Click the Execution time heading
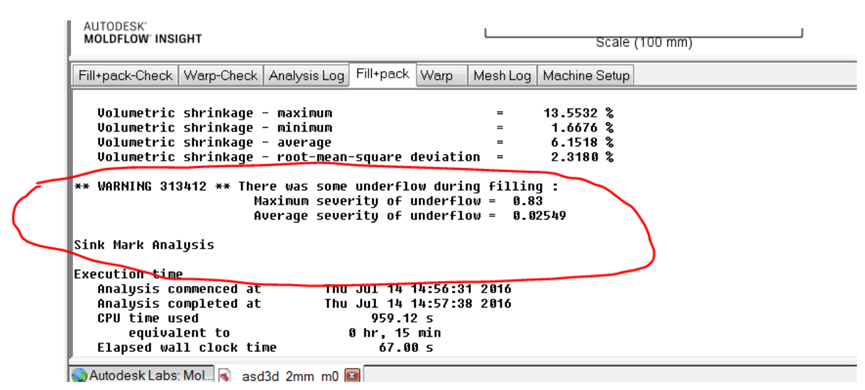Image resolution: width=865 pixels, height=390 pixels. pos(129,274)
